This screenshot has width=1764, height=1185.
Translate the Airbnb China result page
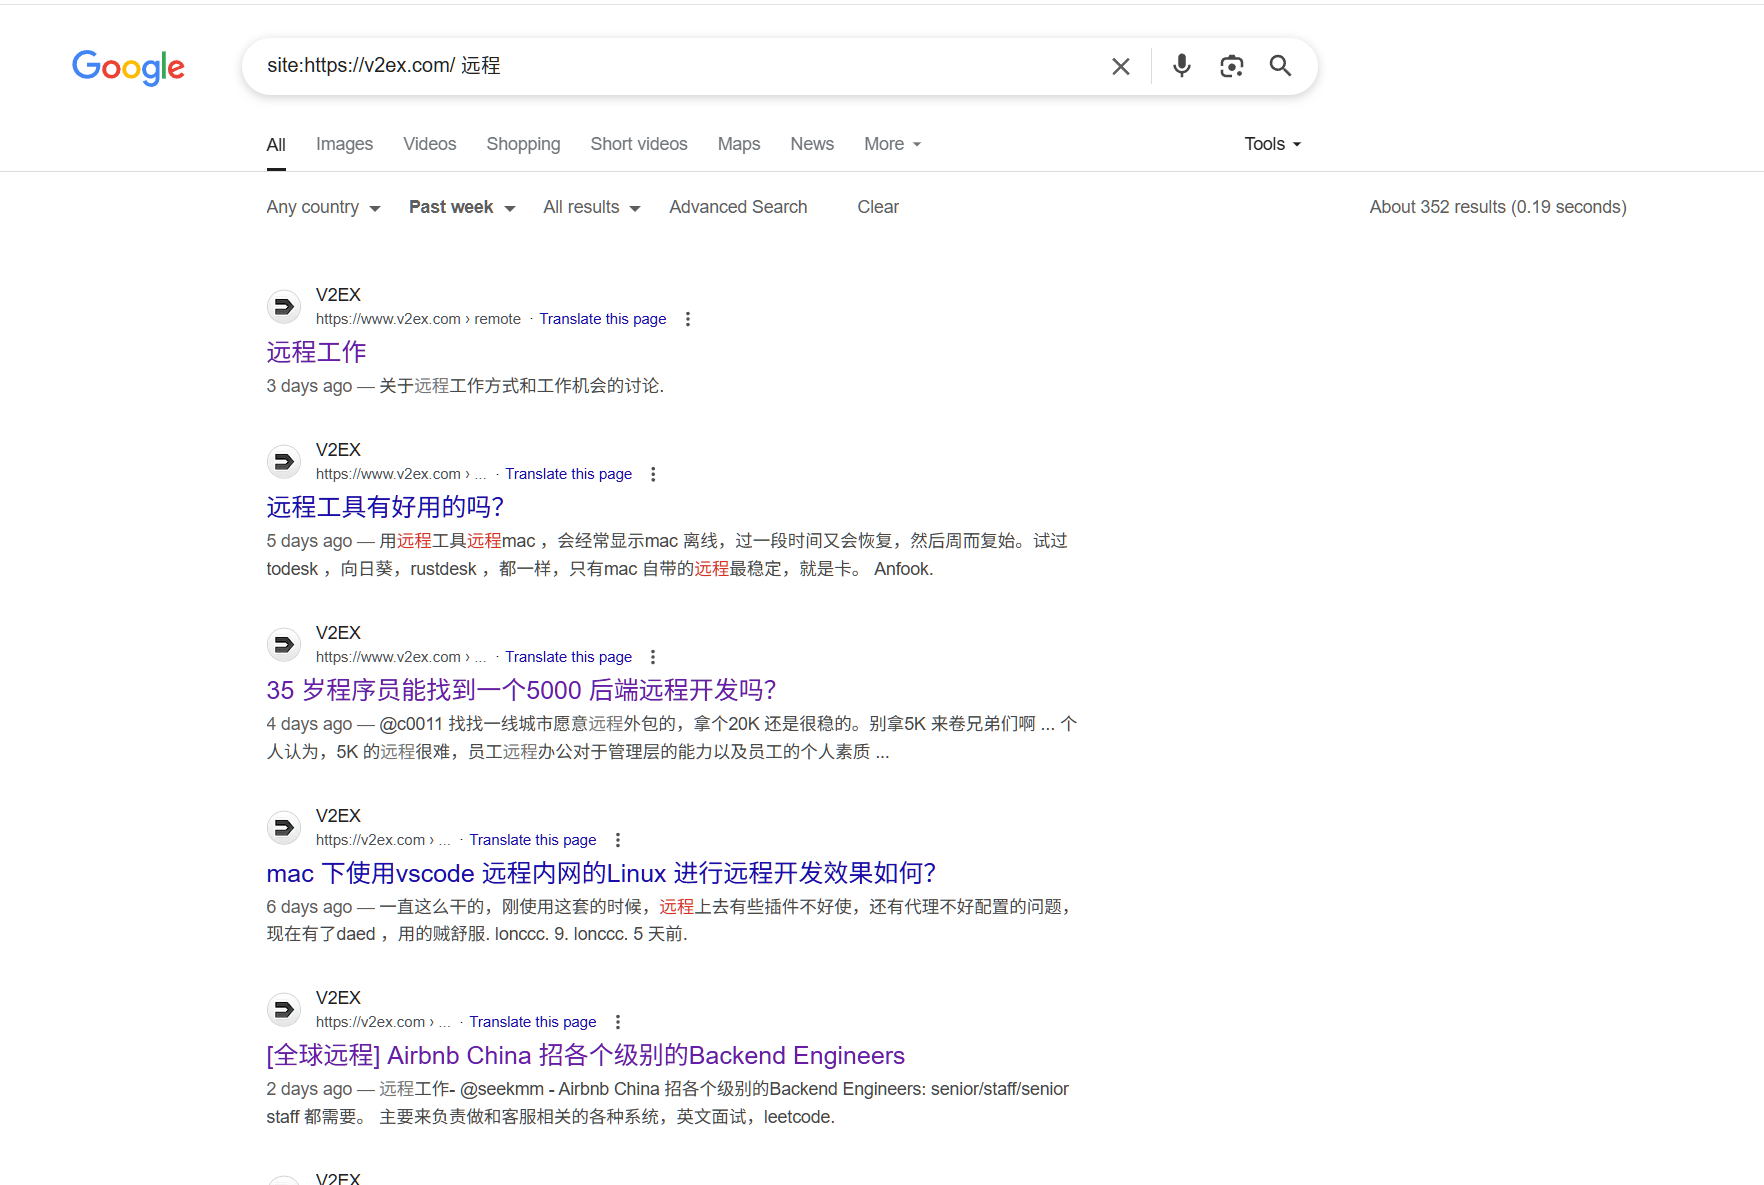pos(533,1022)
